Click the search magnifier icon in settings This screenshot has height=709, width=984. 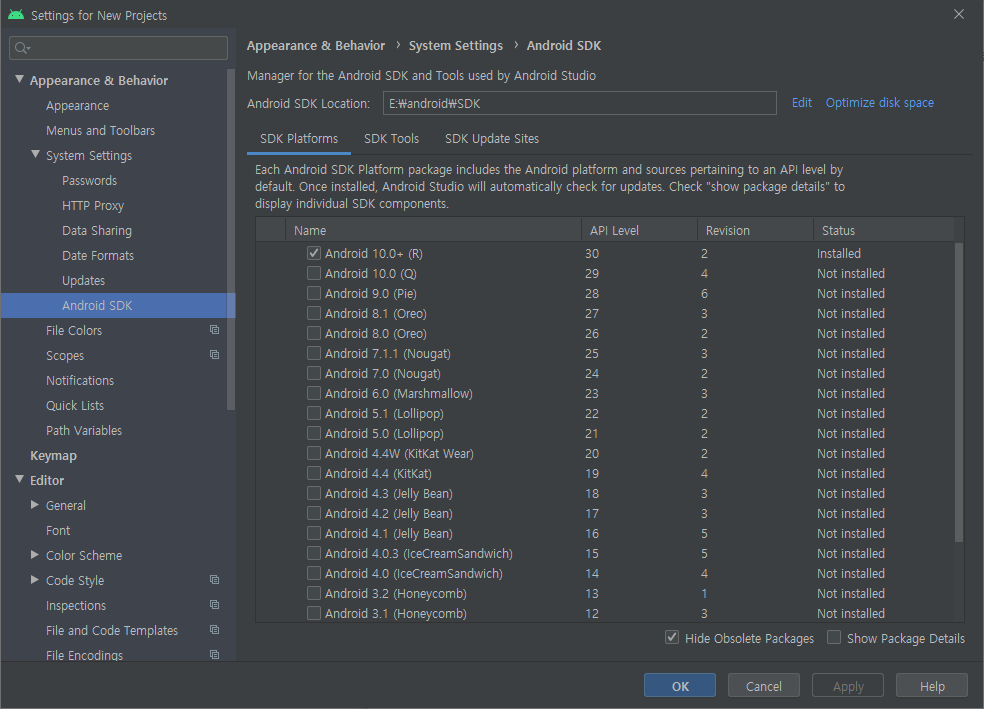coord(22,48)
